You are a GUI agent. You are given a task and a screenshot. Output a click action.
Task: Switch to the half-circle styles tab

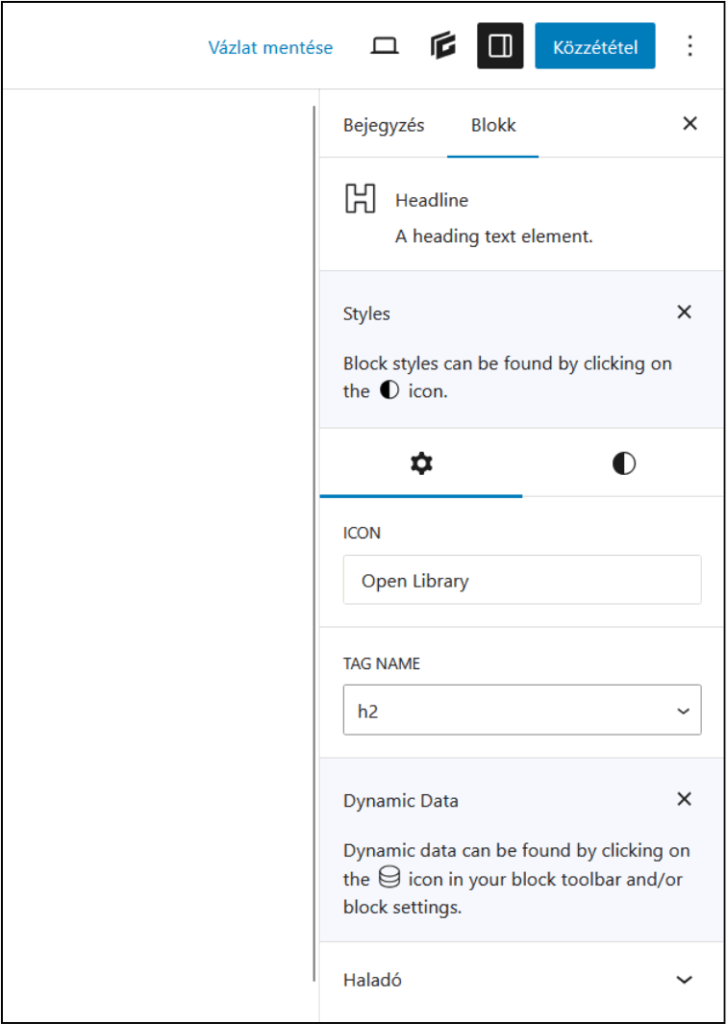(623, 464)
